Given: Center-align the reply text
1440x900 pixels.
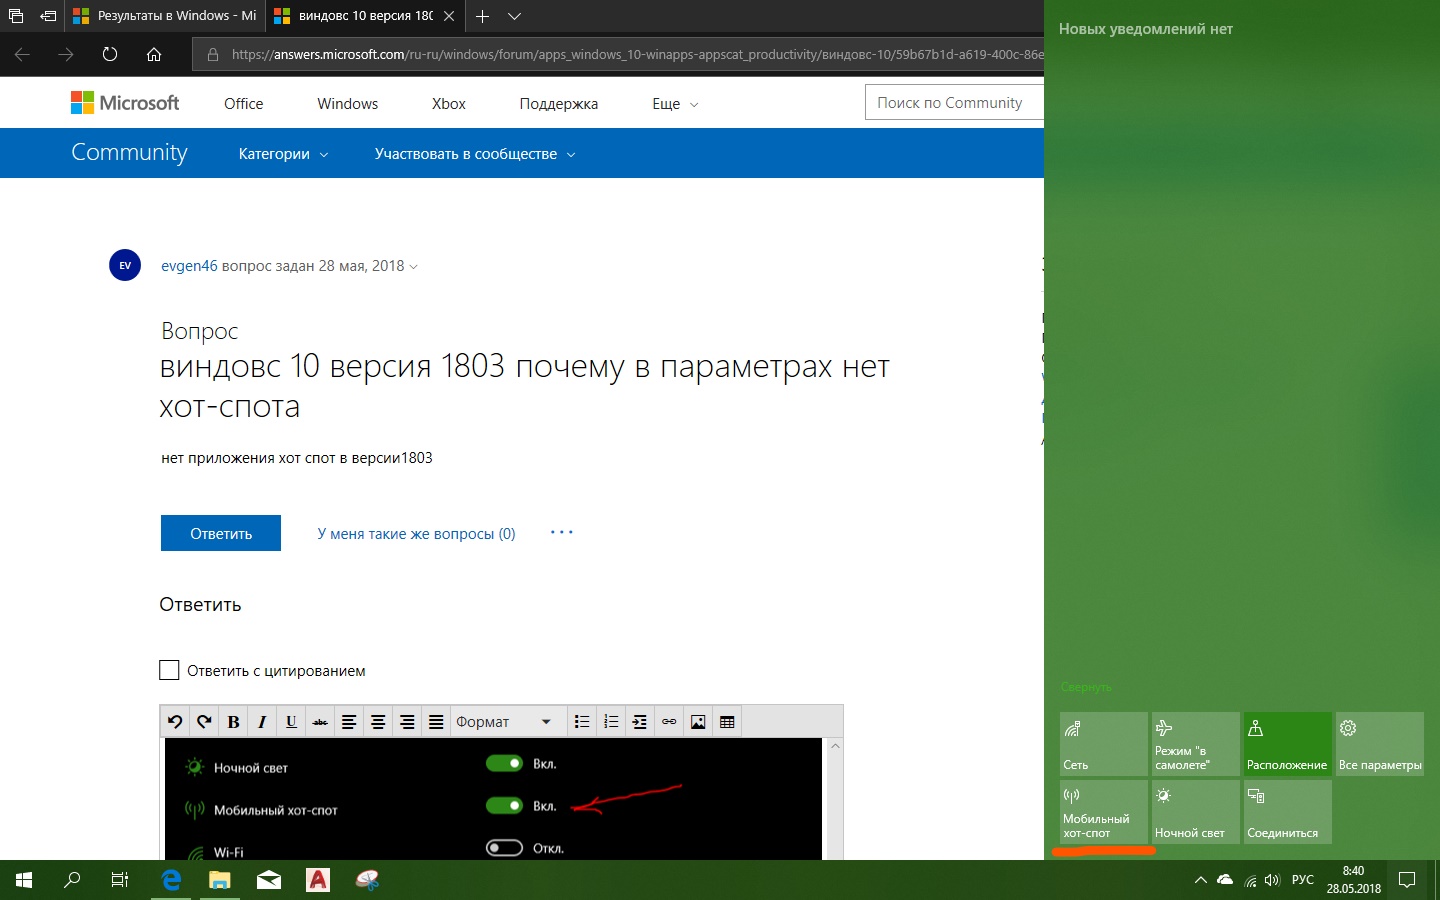Looking at the screenshot, I should click(378, 722).
